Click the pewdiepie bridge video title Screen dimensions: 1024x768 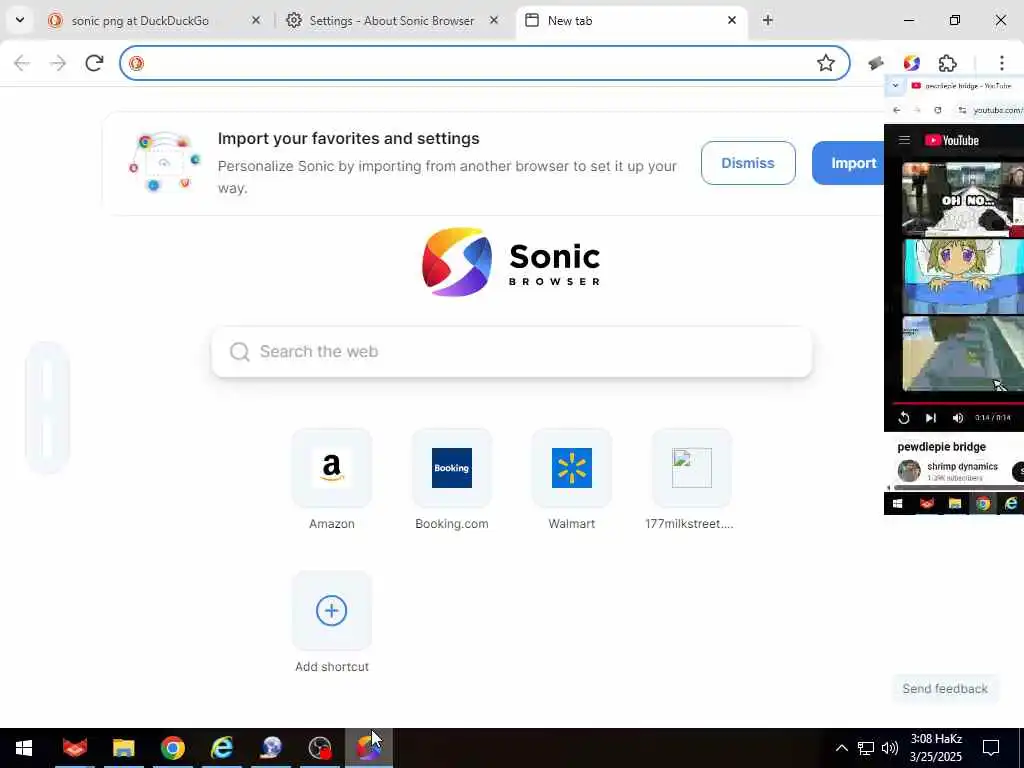click(x=941, y=447)
